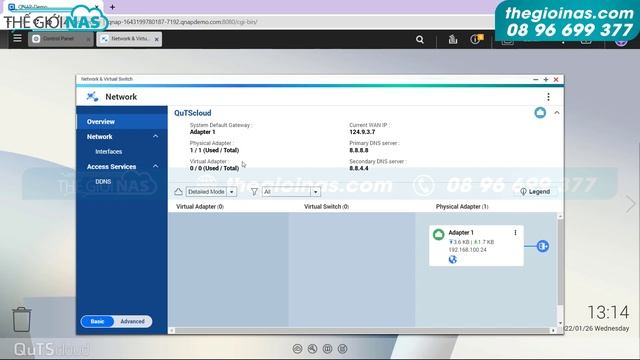Open event notifications info icon

[476, 39]
